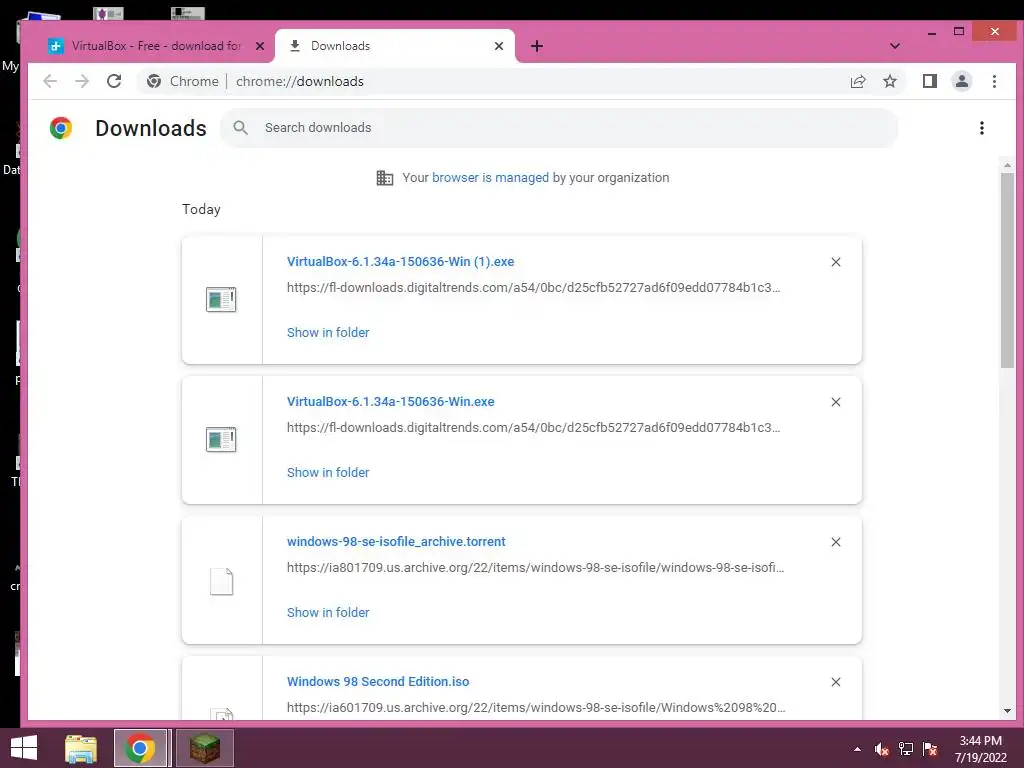The height and width of the screenshot is (768, 1024).
Task: Select the Downloads tab
Action: [x=395, y=46]
